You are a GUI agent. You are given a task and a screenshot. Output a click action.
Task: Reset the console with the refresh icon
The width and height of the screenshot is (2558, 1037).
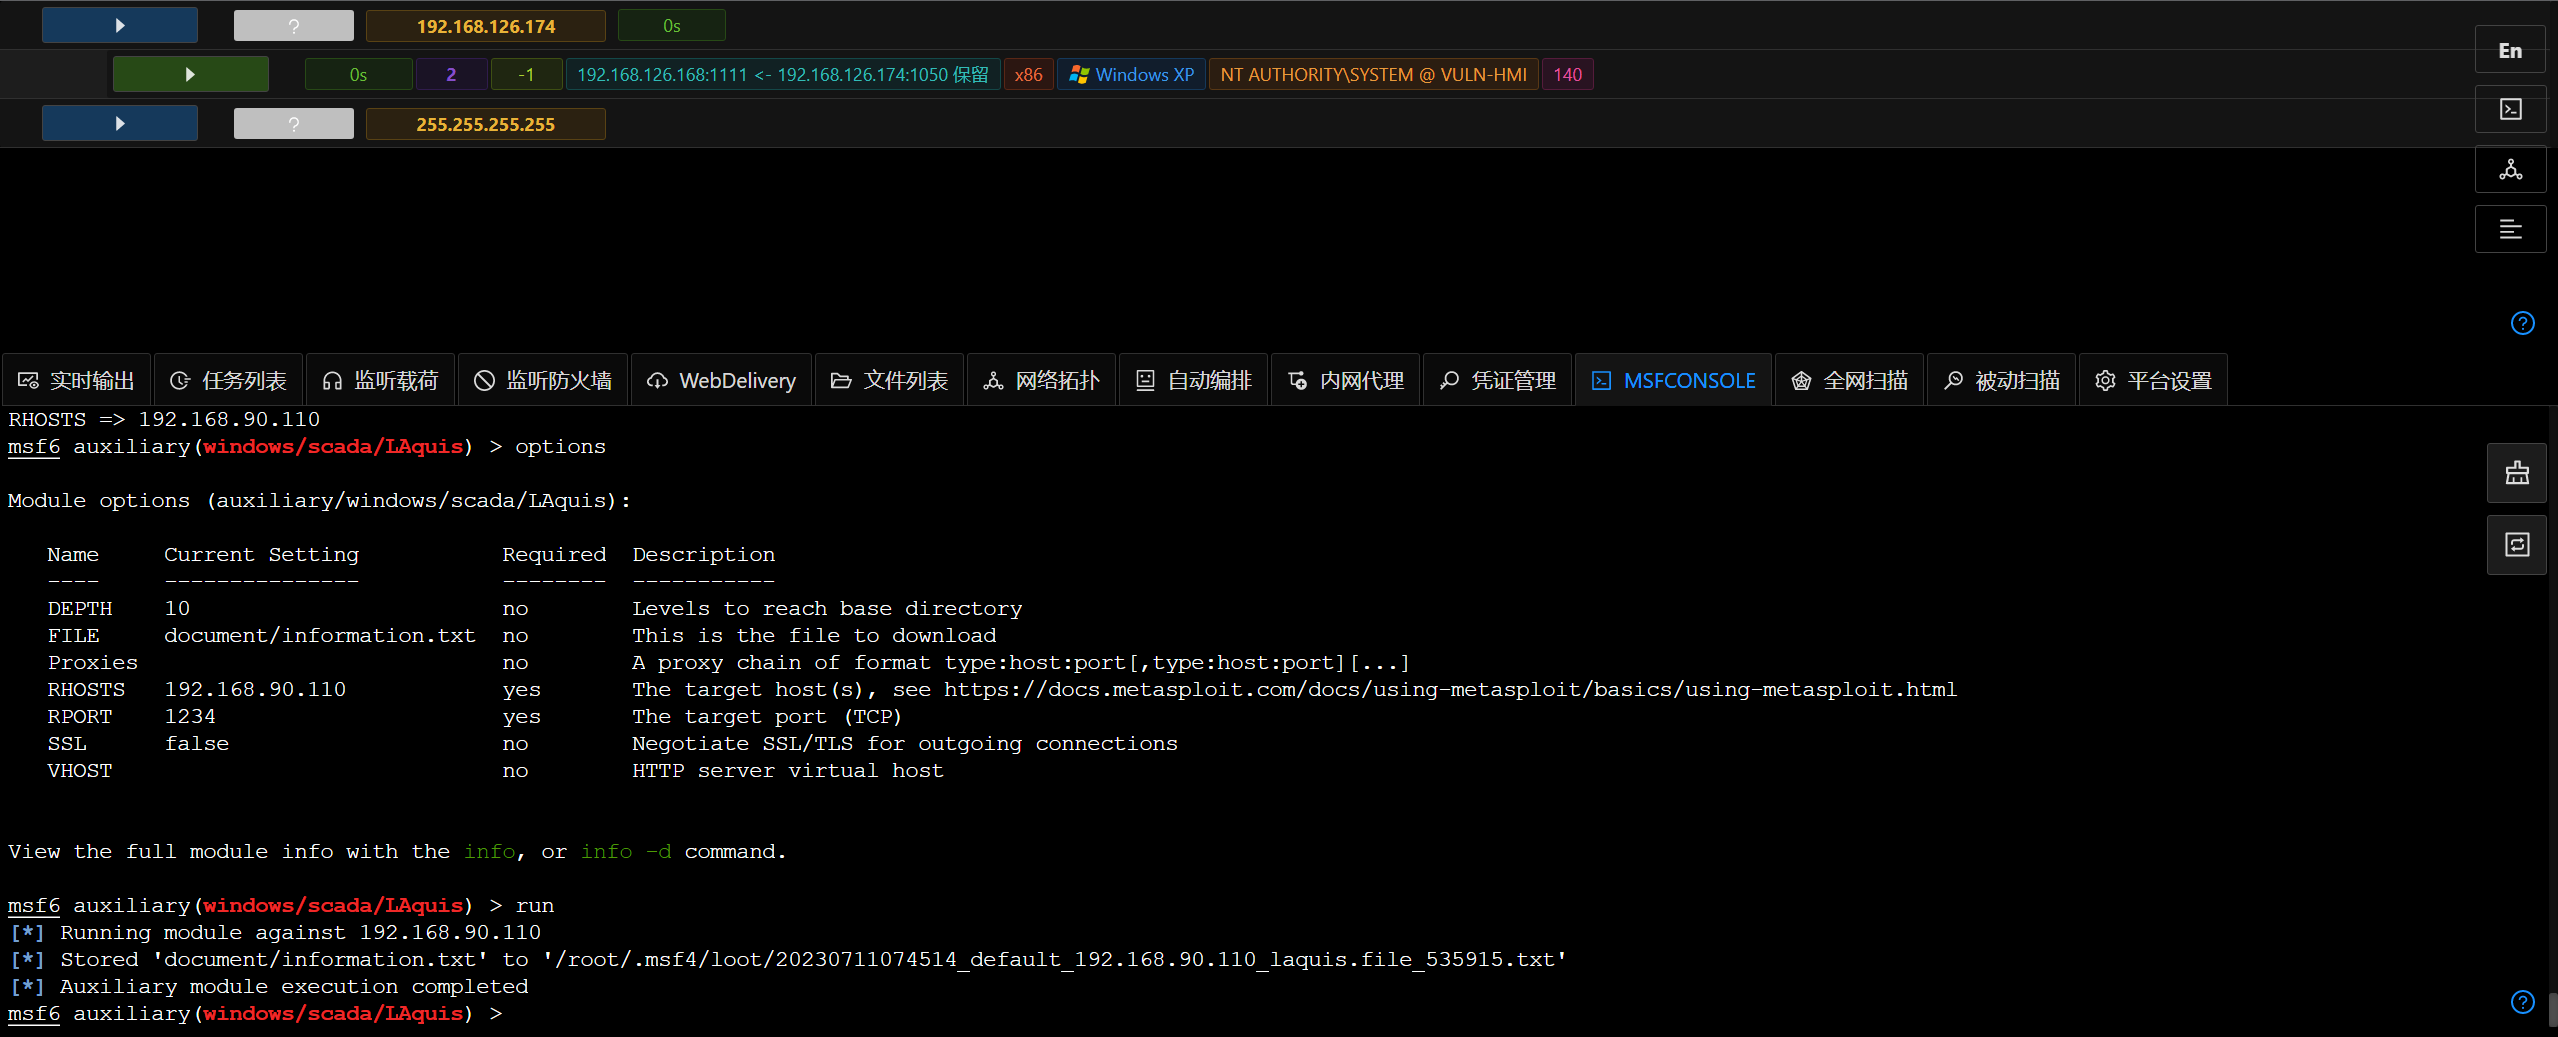(2517, 544)
